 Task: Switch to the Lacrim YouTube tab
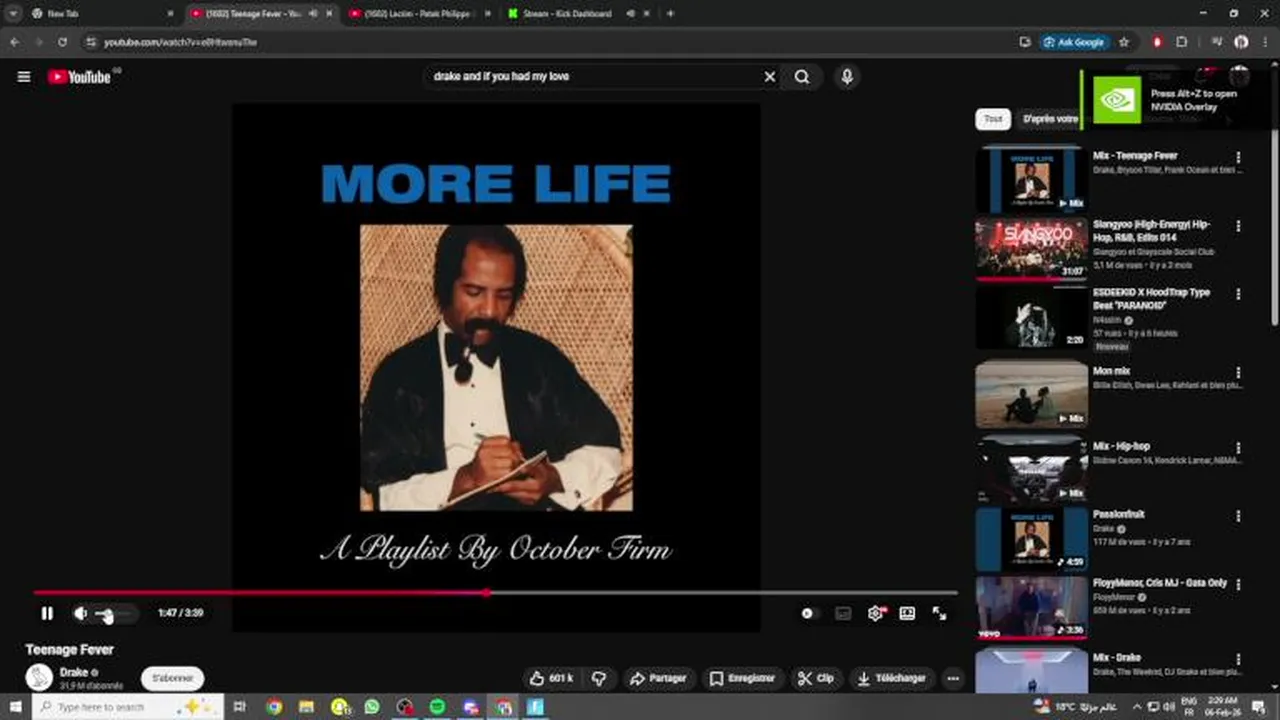point(420,14)
